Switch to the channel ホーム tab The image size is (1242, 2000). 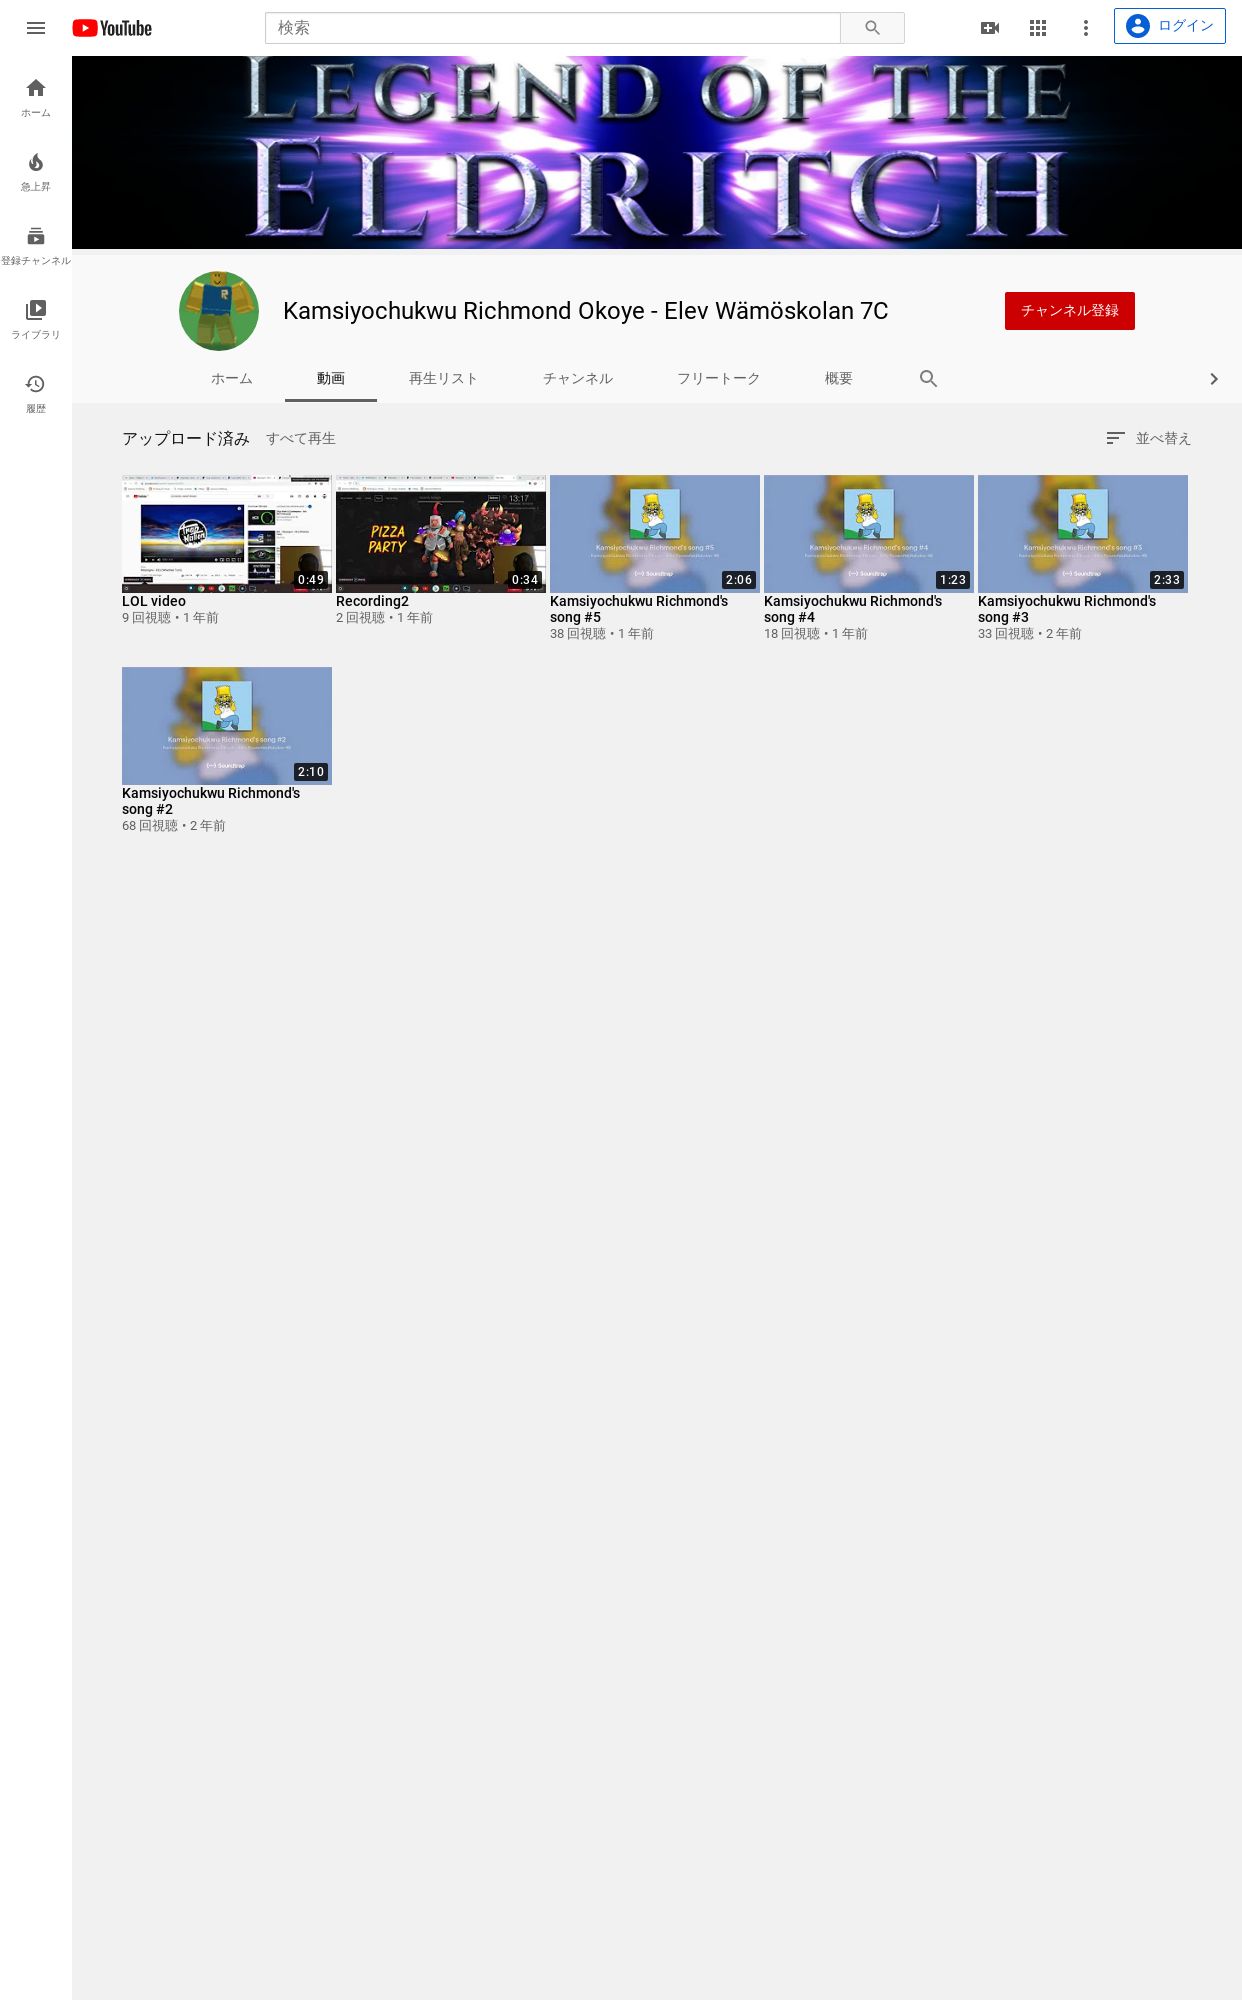point(232,379)
